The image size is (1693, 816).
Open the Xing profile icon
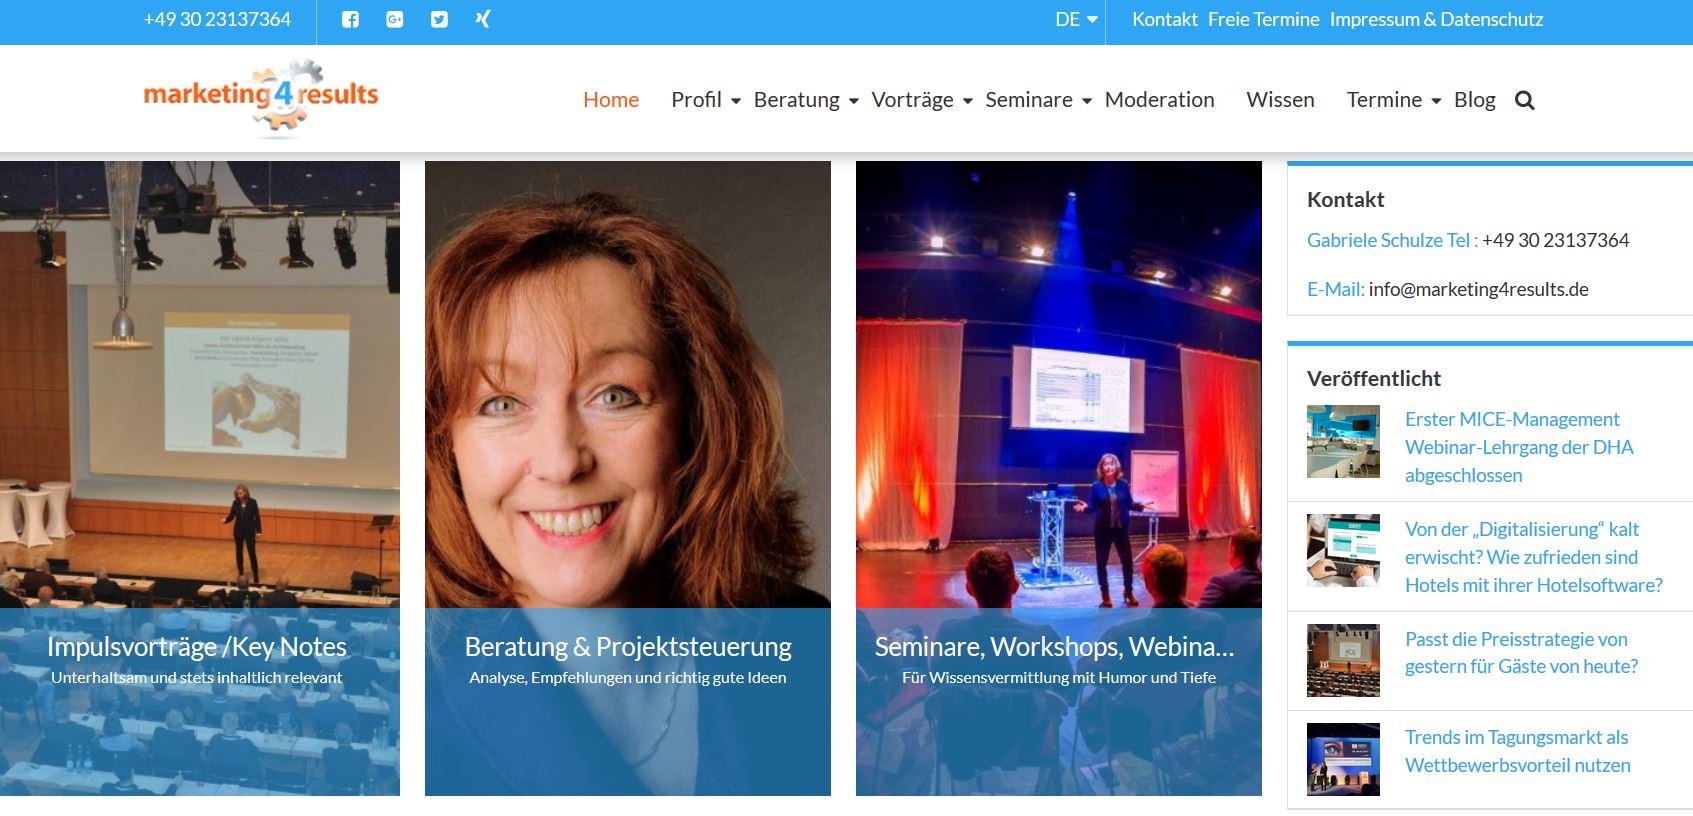coord(483,19)
